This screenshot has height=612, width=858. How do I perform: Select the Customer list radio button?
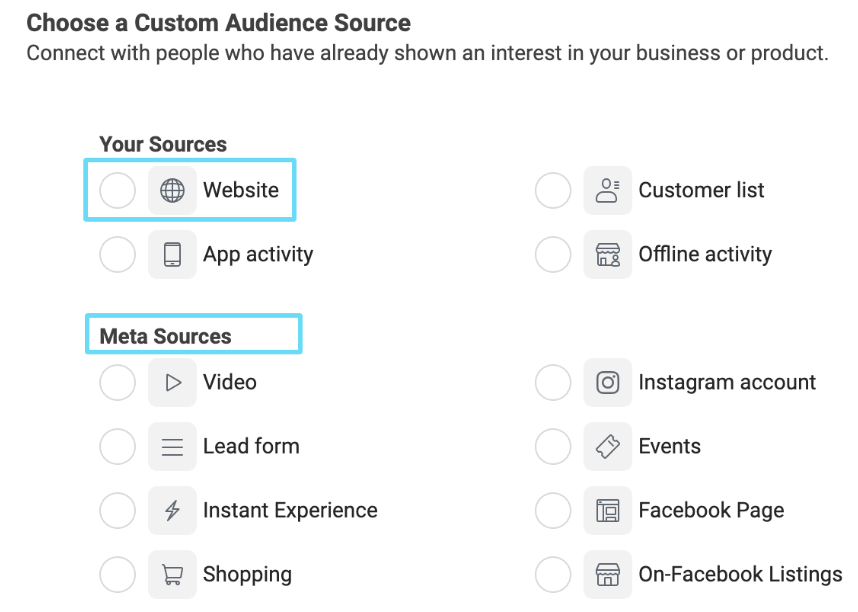(x=553, y=190)
